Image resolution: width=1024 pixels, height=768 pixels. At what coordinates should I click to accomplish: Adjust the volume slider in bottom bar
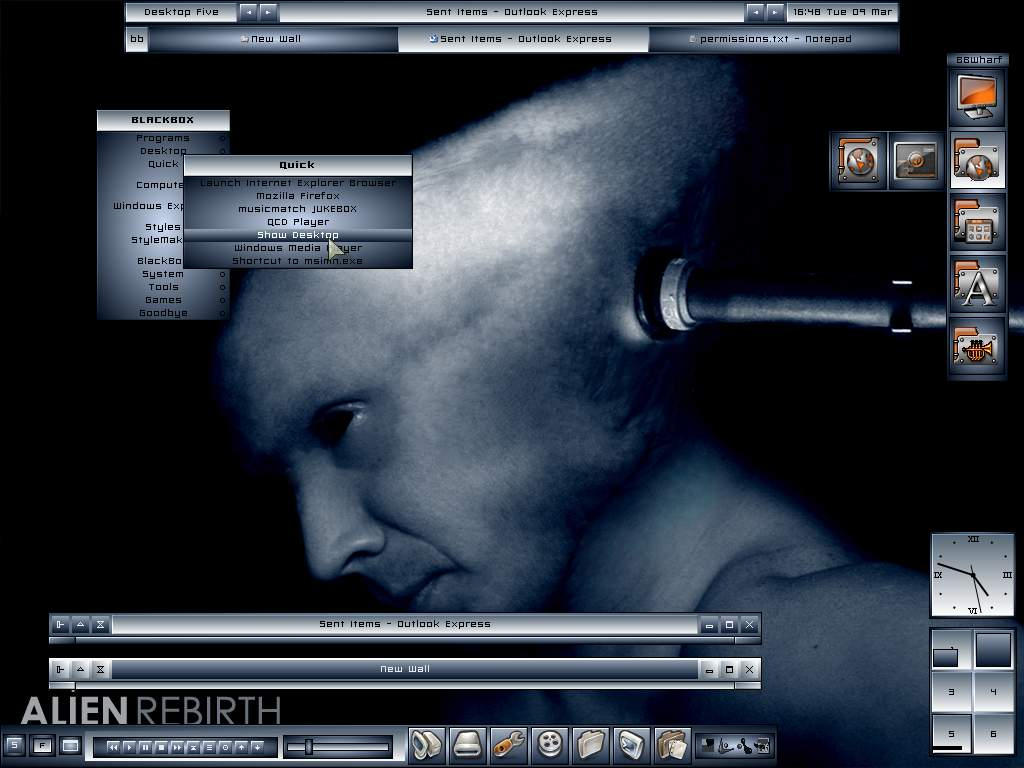pos(338,747)
